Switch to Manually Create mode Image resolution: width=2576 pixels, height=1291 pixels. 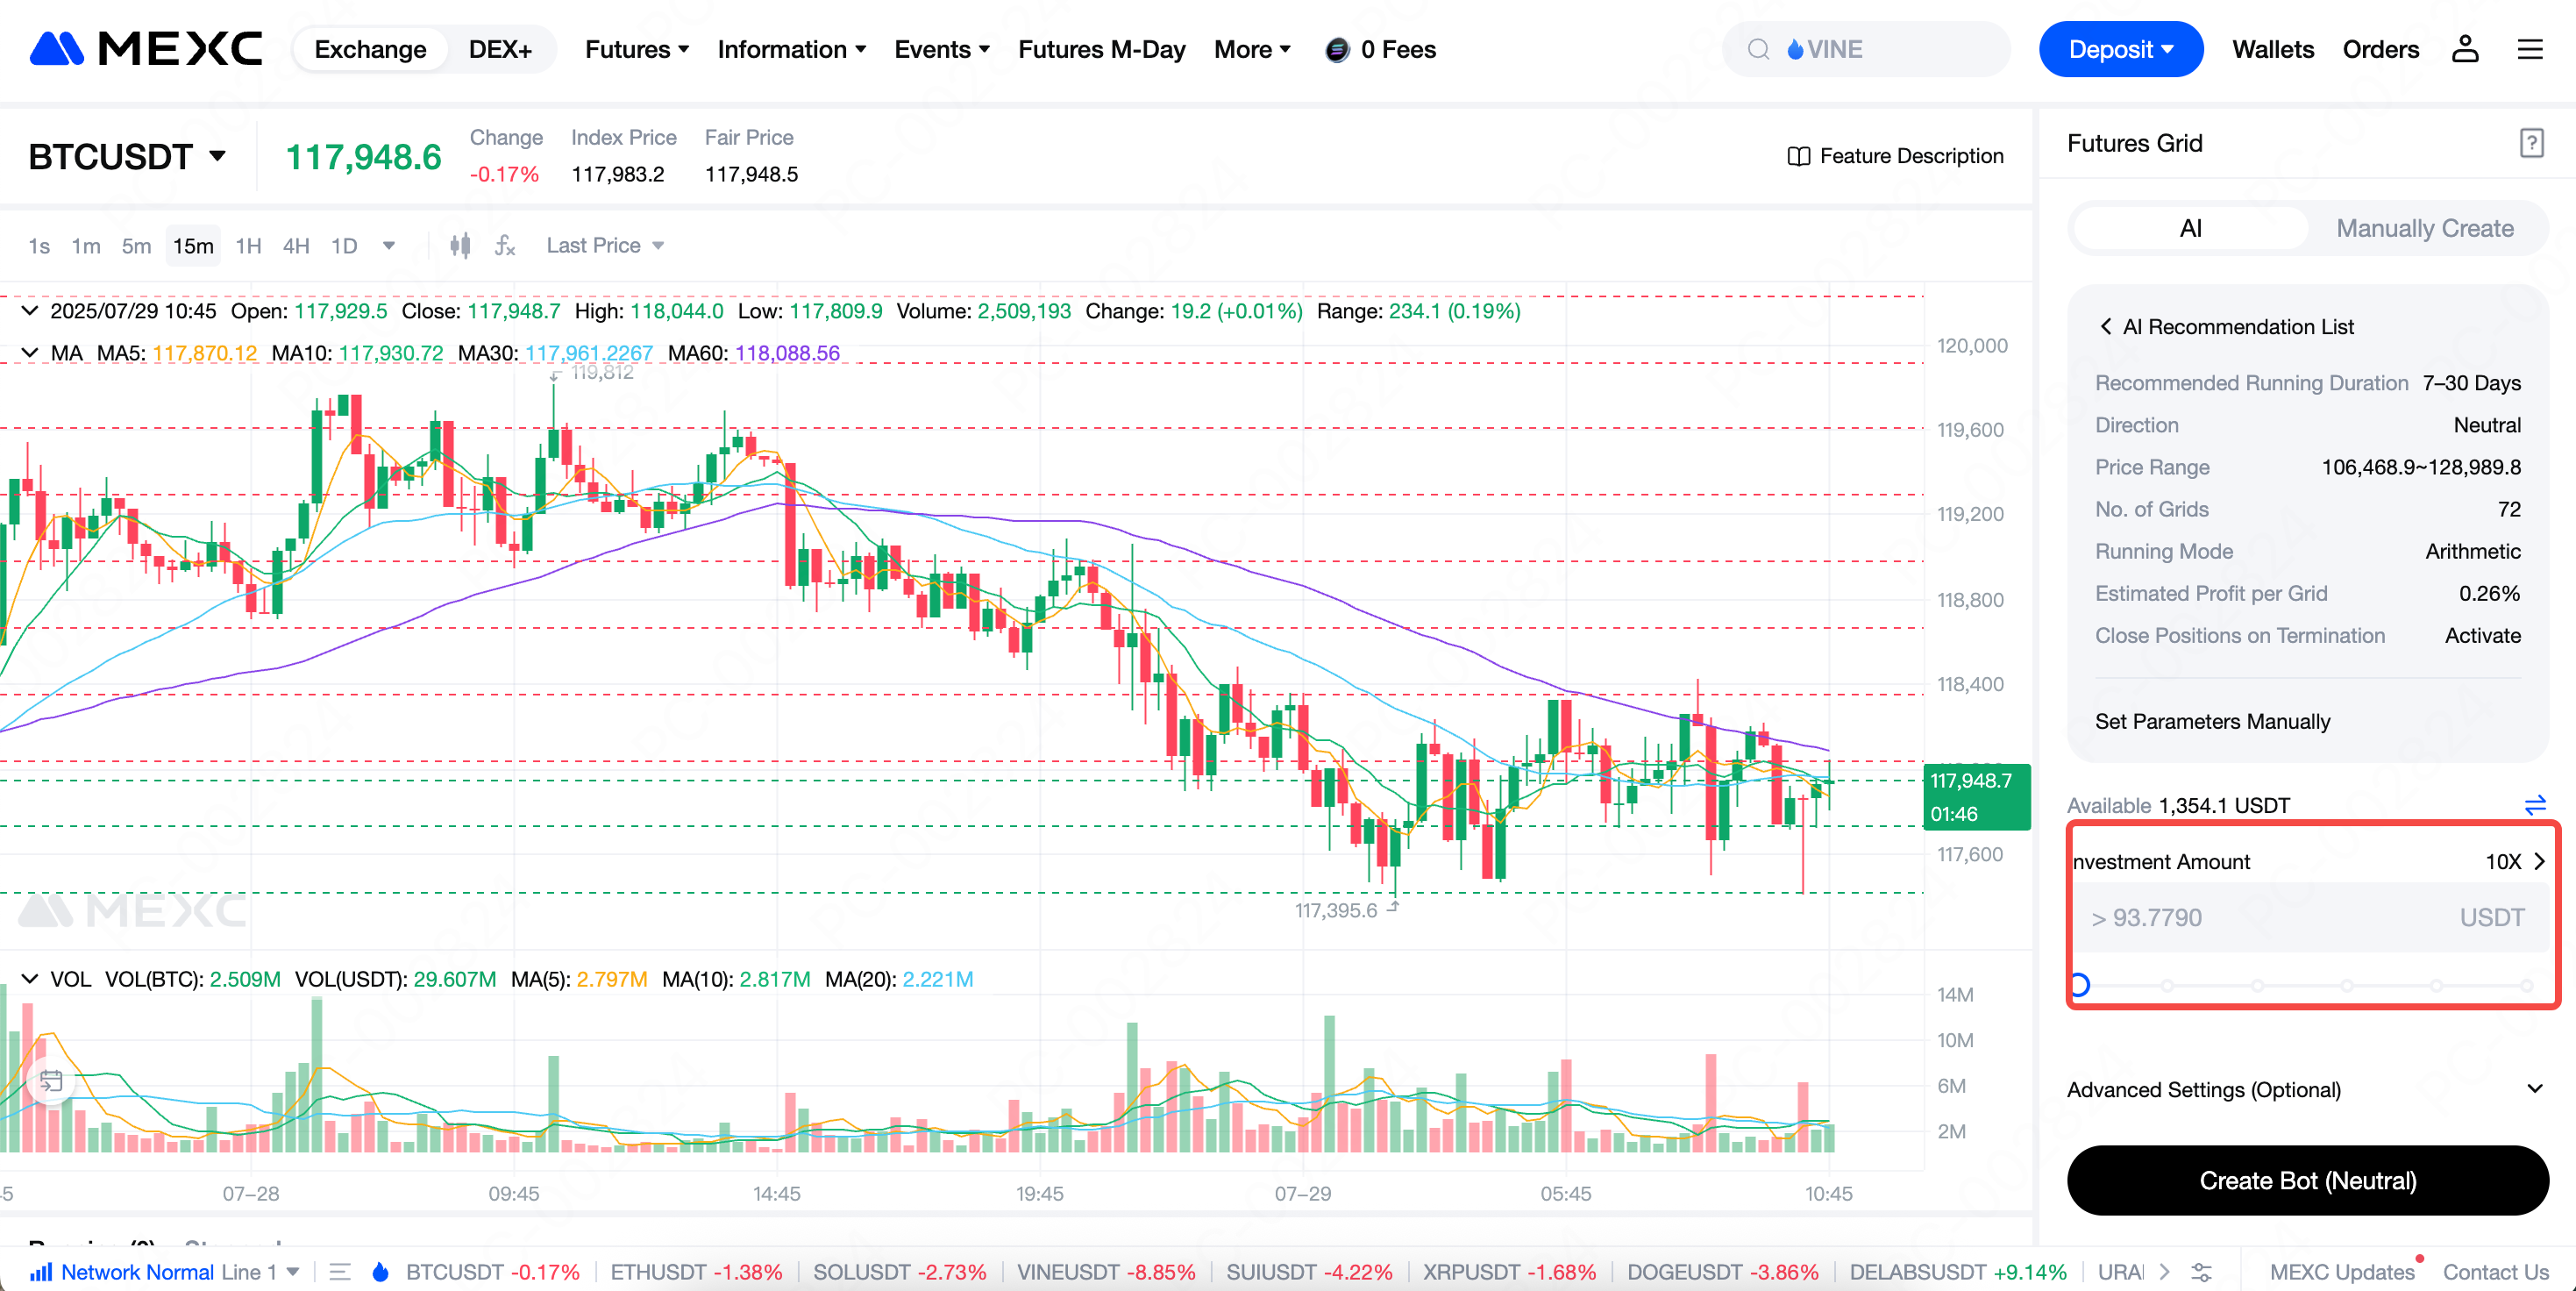(x=2424, y=229)
